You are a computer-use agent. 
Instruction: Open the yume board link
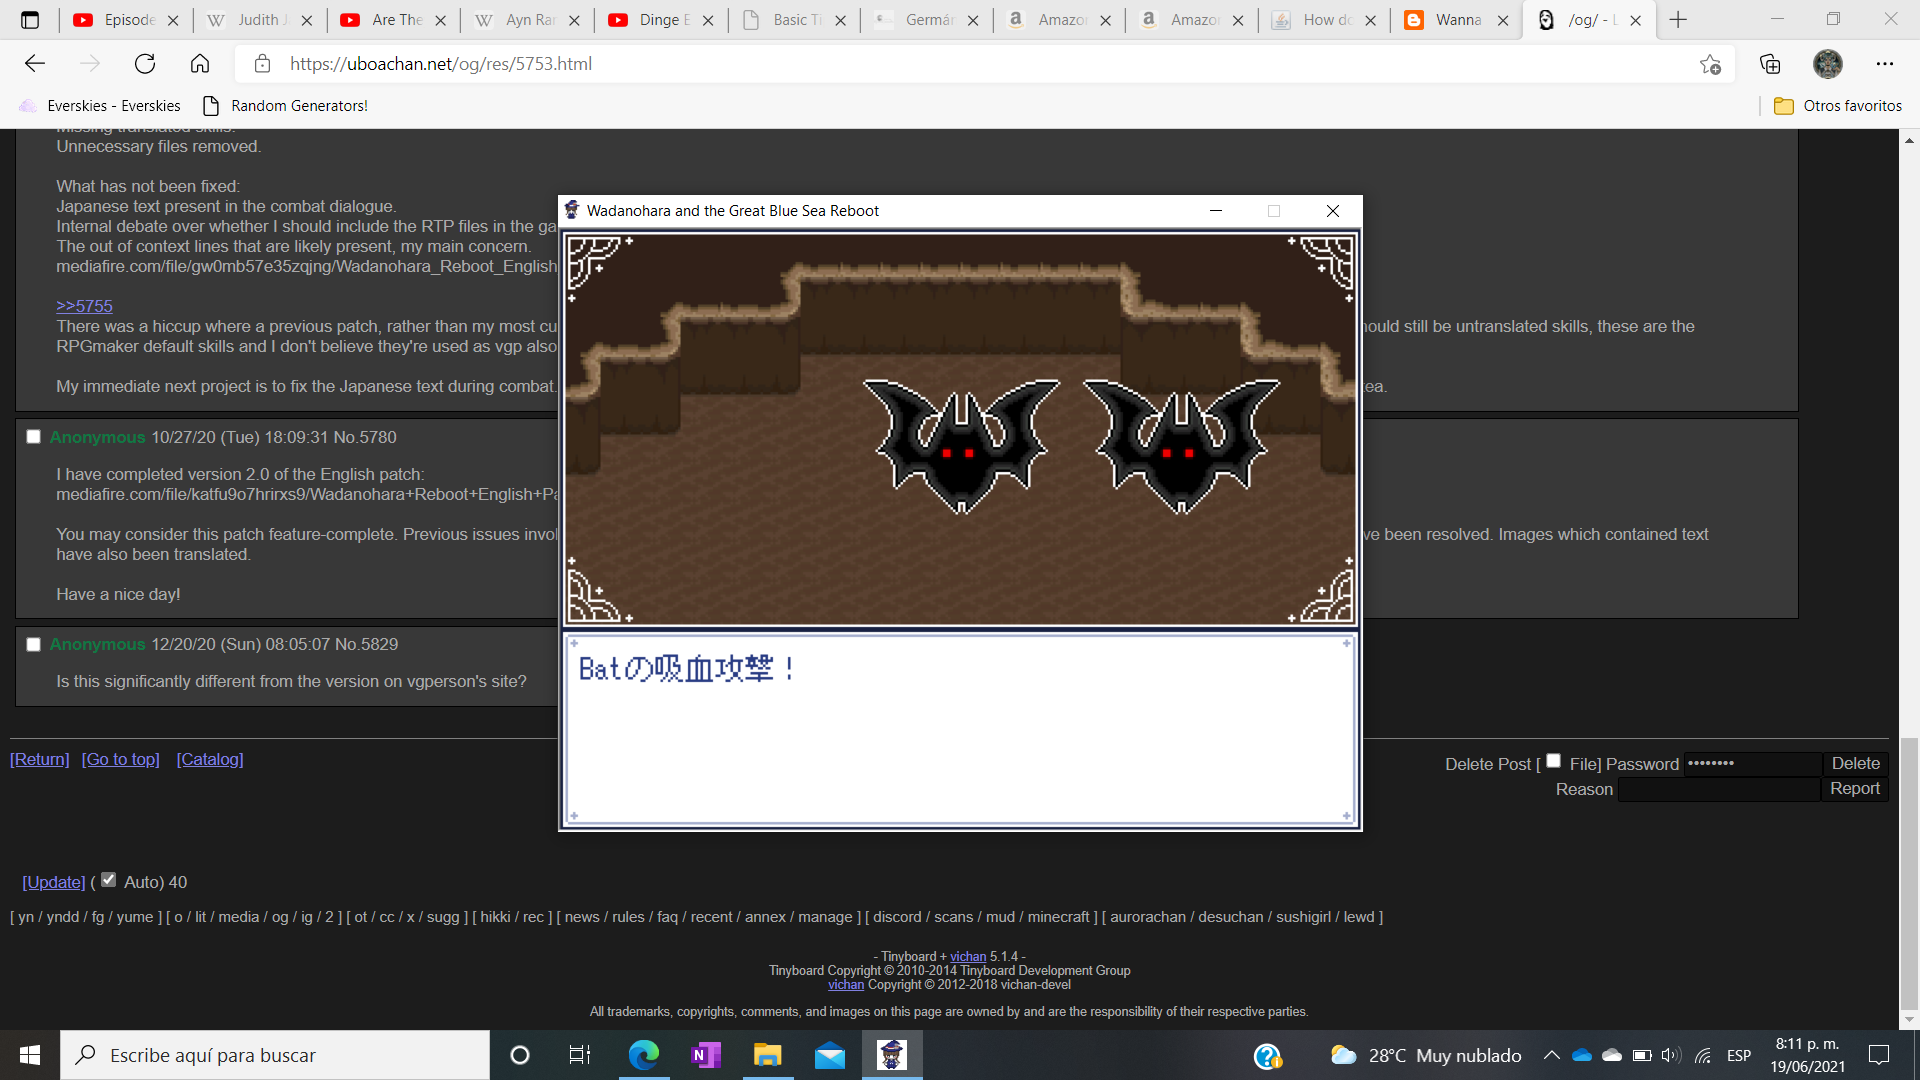(x=135, y=917)
